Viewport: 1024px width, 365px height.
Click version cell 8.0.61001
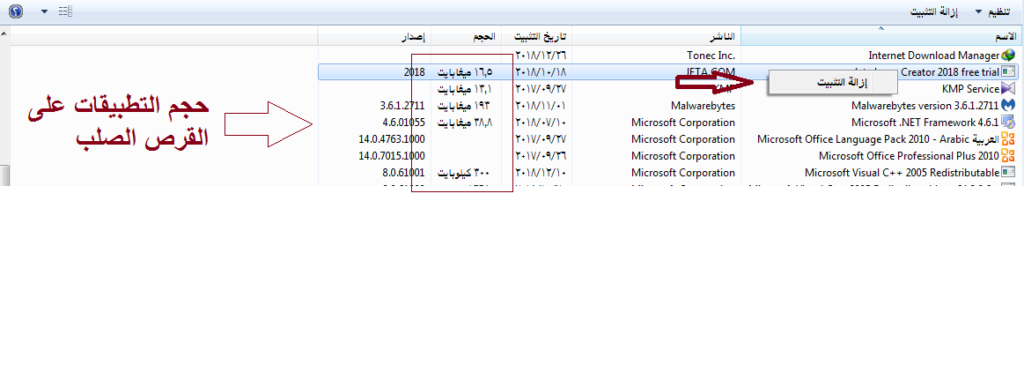click(x=405, y=173)
